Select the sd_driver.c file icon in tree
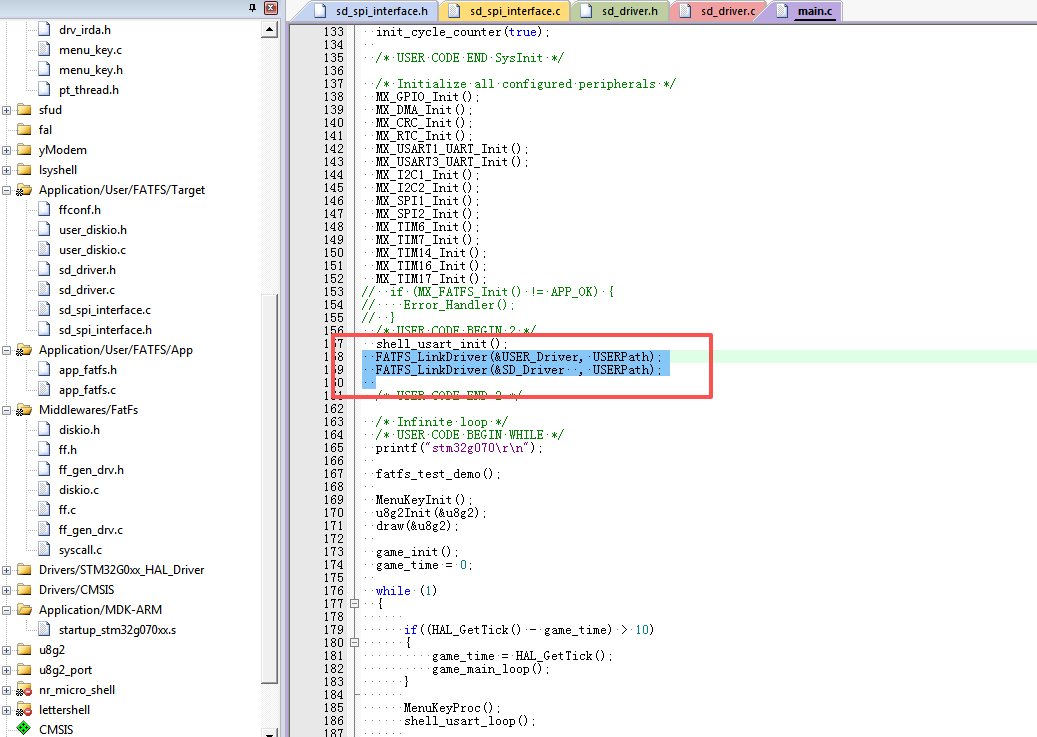Screen dimensions: 1037x737 pyautogui.click(x=44, y=289)
